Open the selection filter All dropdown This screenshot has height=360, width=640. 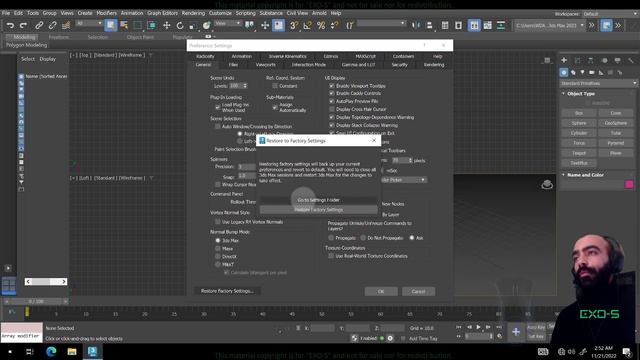[89, 24]
